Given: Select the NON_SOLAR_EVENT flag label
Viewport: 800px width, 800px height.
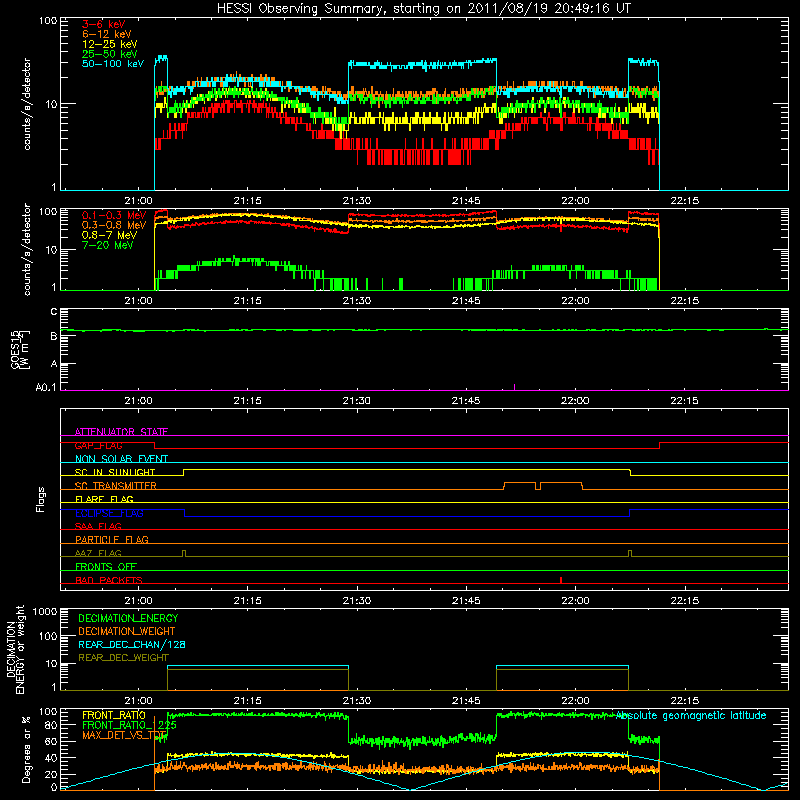Looking at the screenshot, I should [121, 459].
